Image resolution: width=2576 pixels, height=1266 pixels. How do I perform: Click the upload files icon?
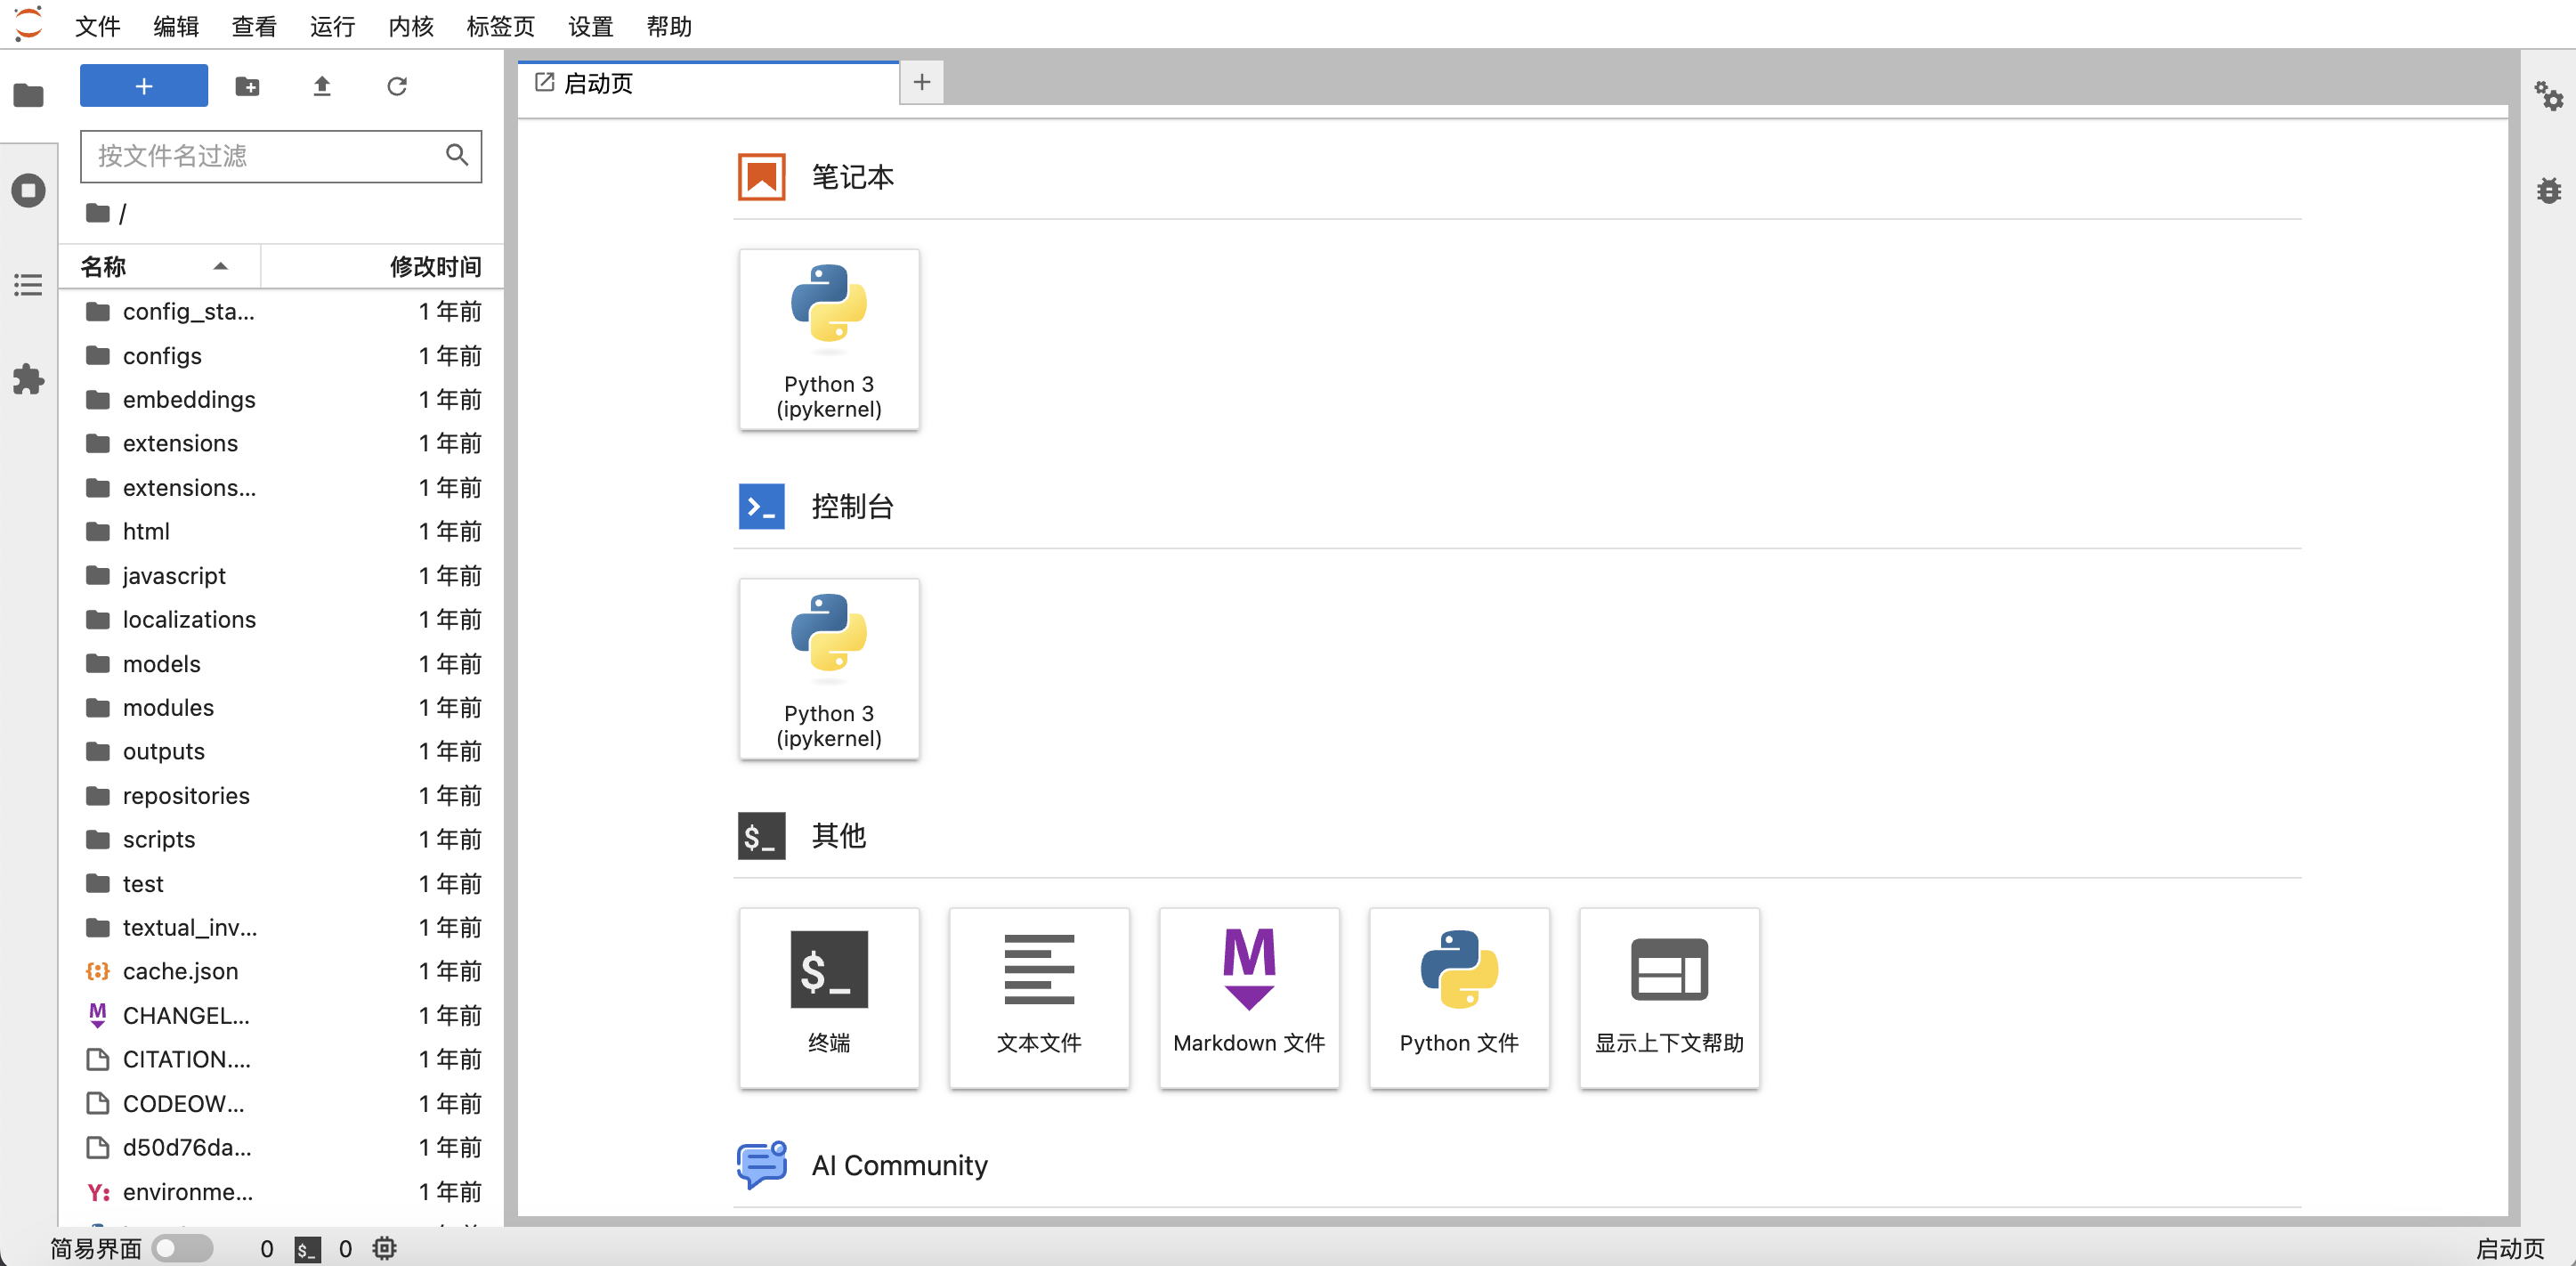coord(322,86)
